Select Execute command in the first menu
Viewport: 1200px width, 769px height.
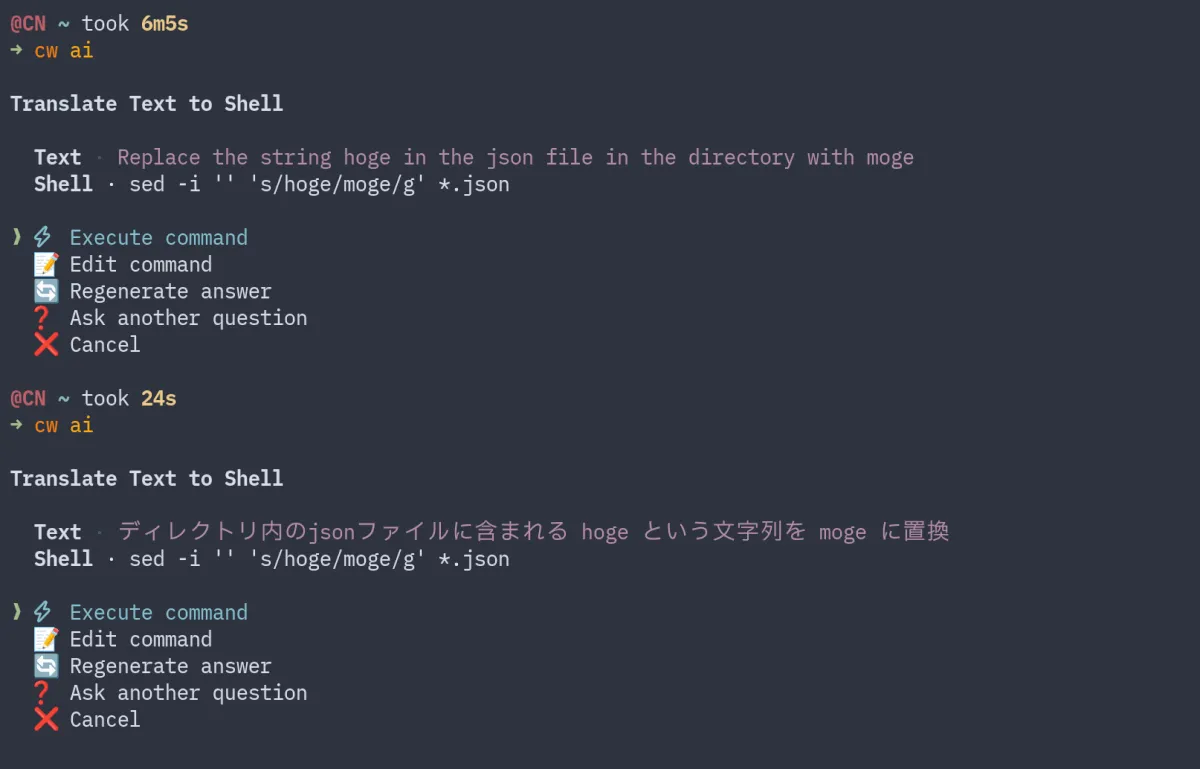(158, 237)
